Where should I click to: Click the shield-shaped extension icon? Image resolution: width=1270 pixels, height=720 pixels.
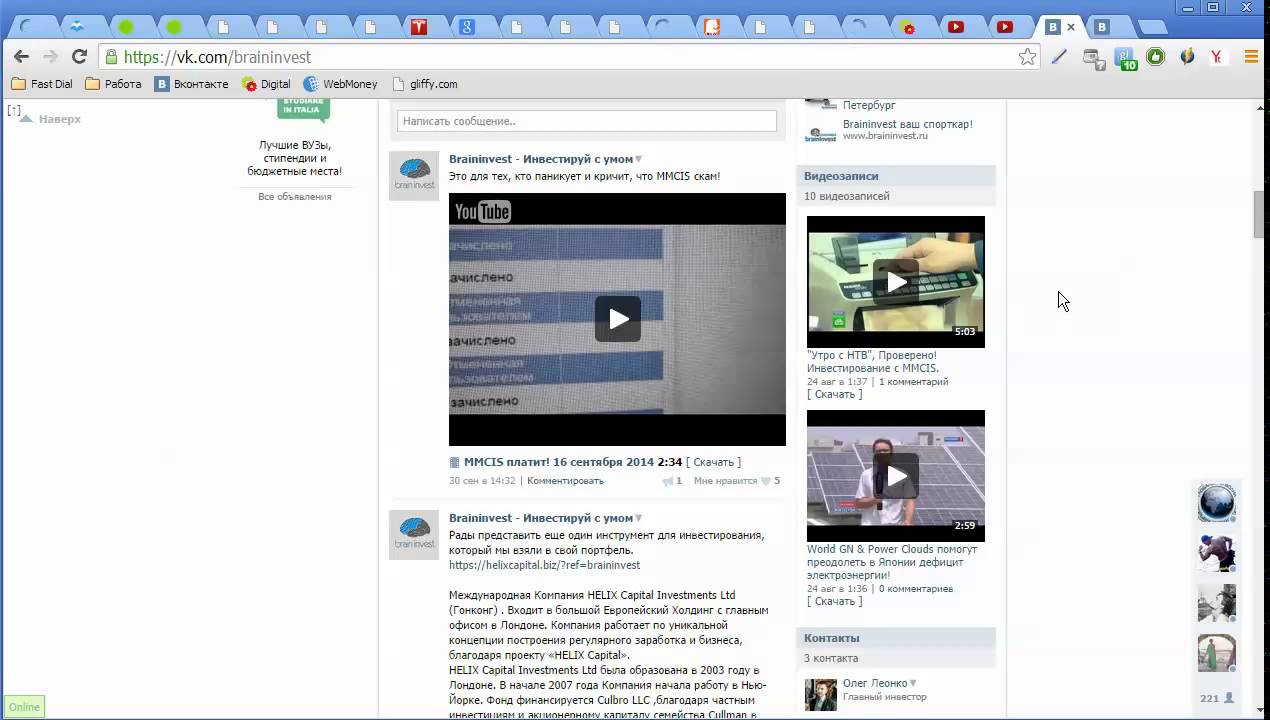(x=1187, y=57)
